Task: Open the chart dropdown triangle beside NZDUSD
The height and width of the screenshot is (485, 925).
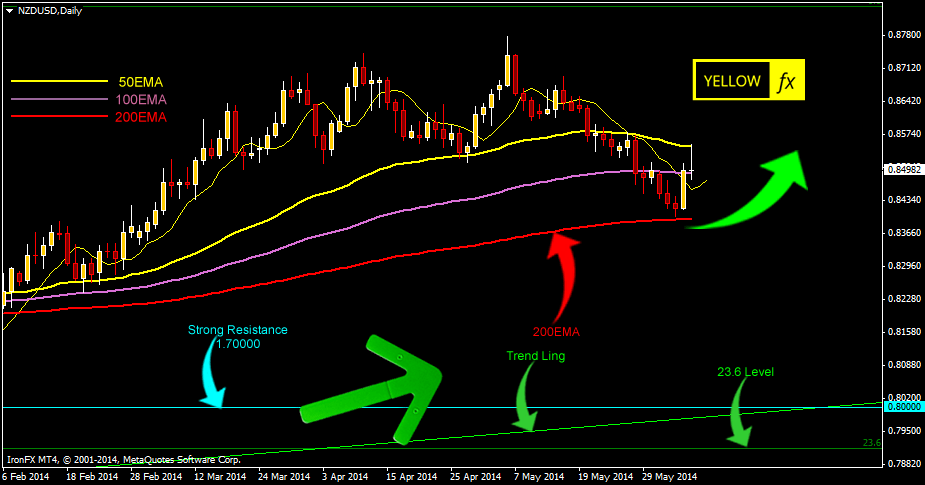Action: [9, 9]
